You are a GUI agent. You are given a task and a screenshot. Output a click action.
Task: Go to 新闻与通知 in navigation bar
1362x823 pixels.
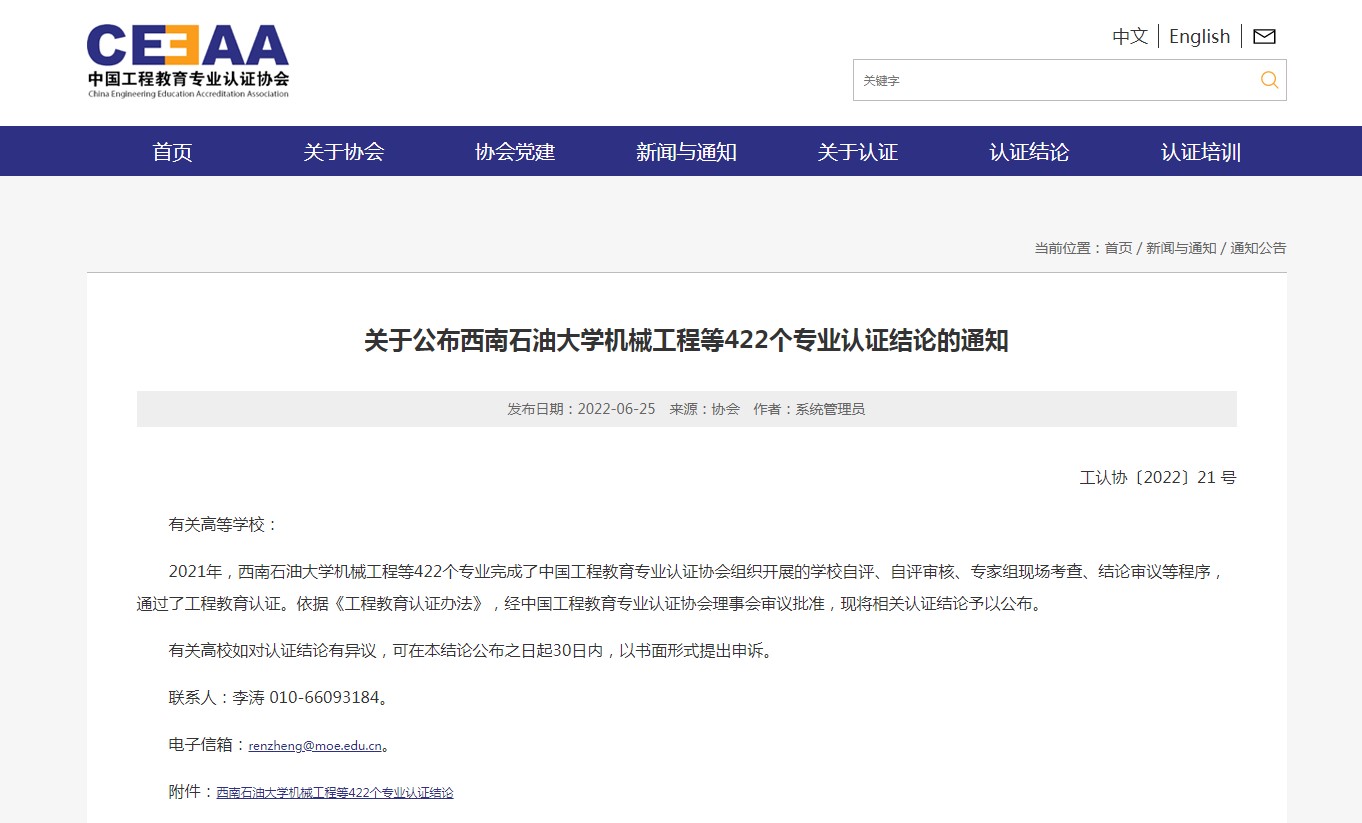[686, 152]
